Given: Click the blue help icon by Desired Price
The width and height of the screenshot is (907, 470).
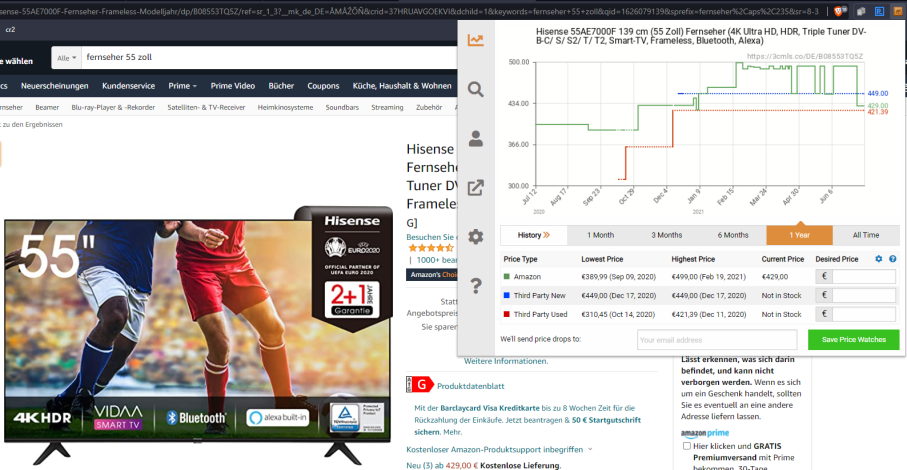Looking at the screenshot, I should [x=893, y=259].
